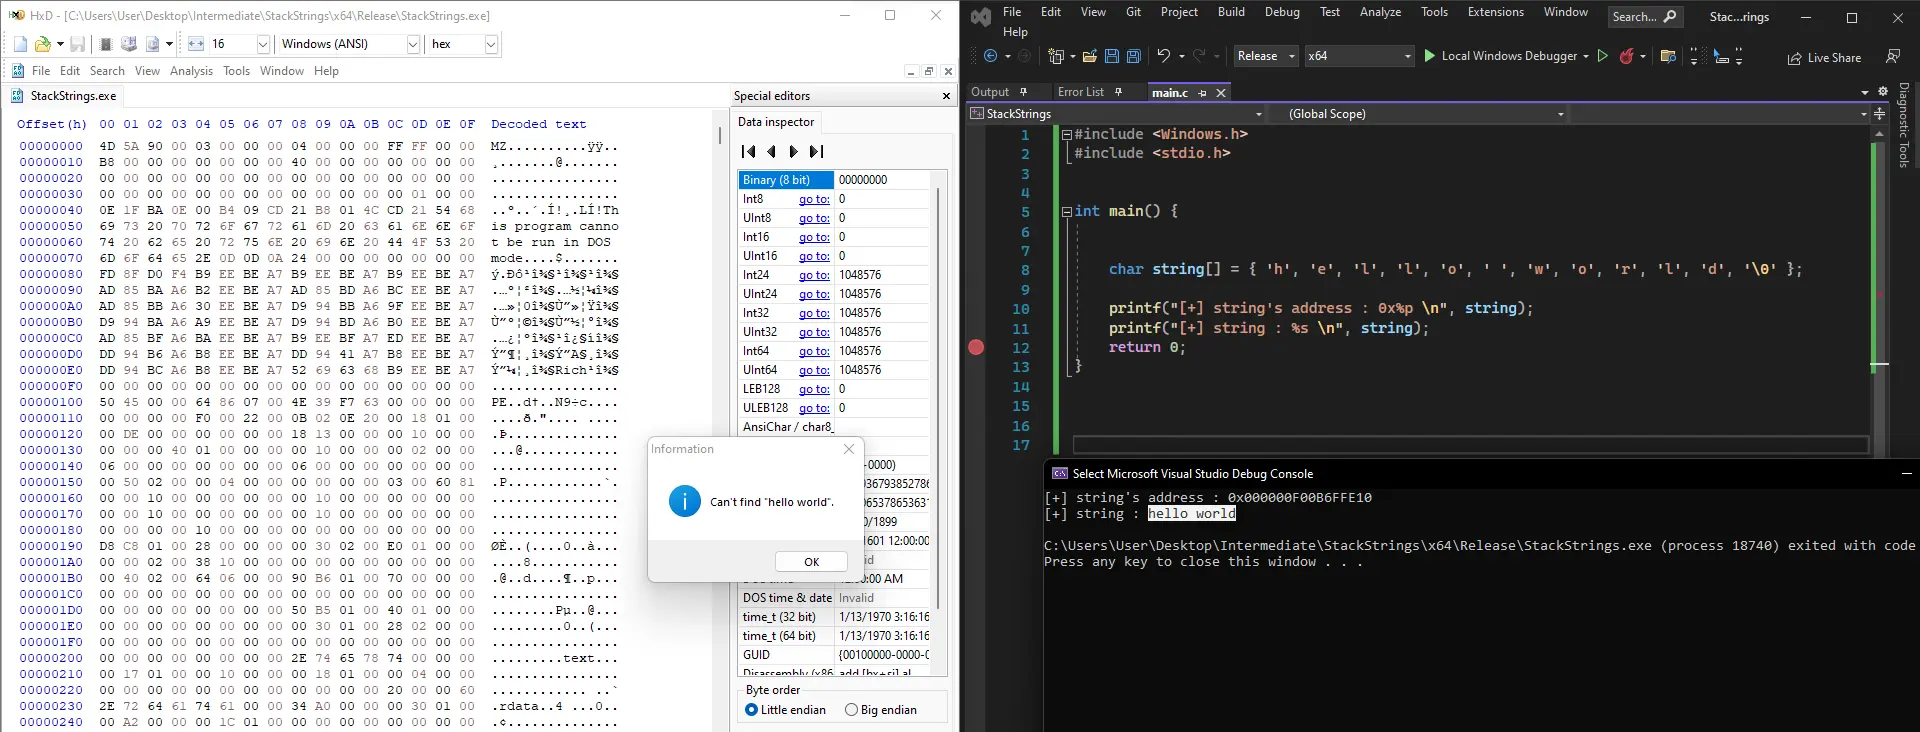The image size is (1920, 732).
Task: Undo the last edit in Visual Studio
Action: pos(1163,56)
